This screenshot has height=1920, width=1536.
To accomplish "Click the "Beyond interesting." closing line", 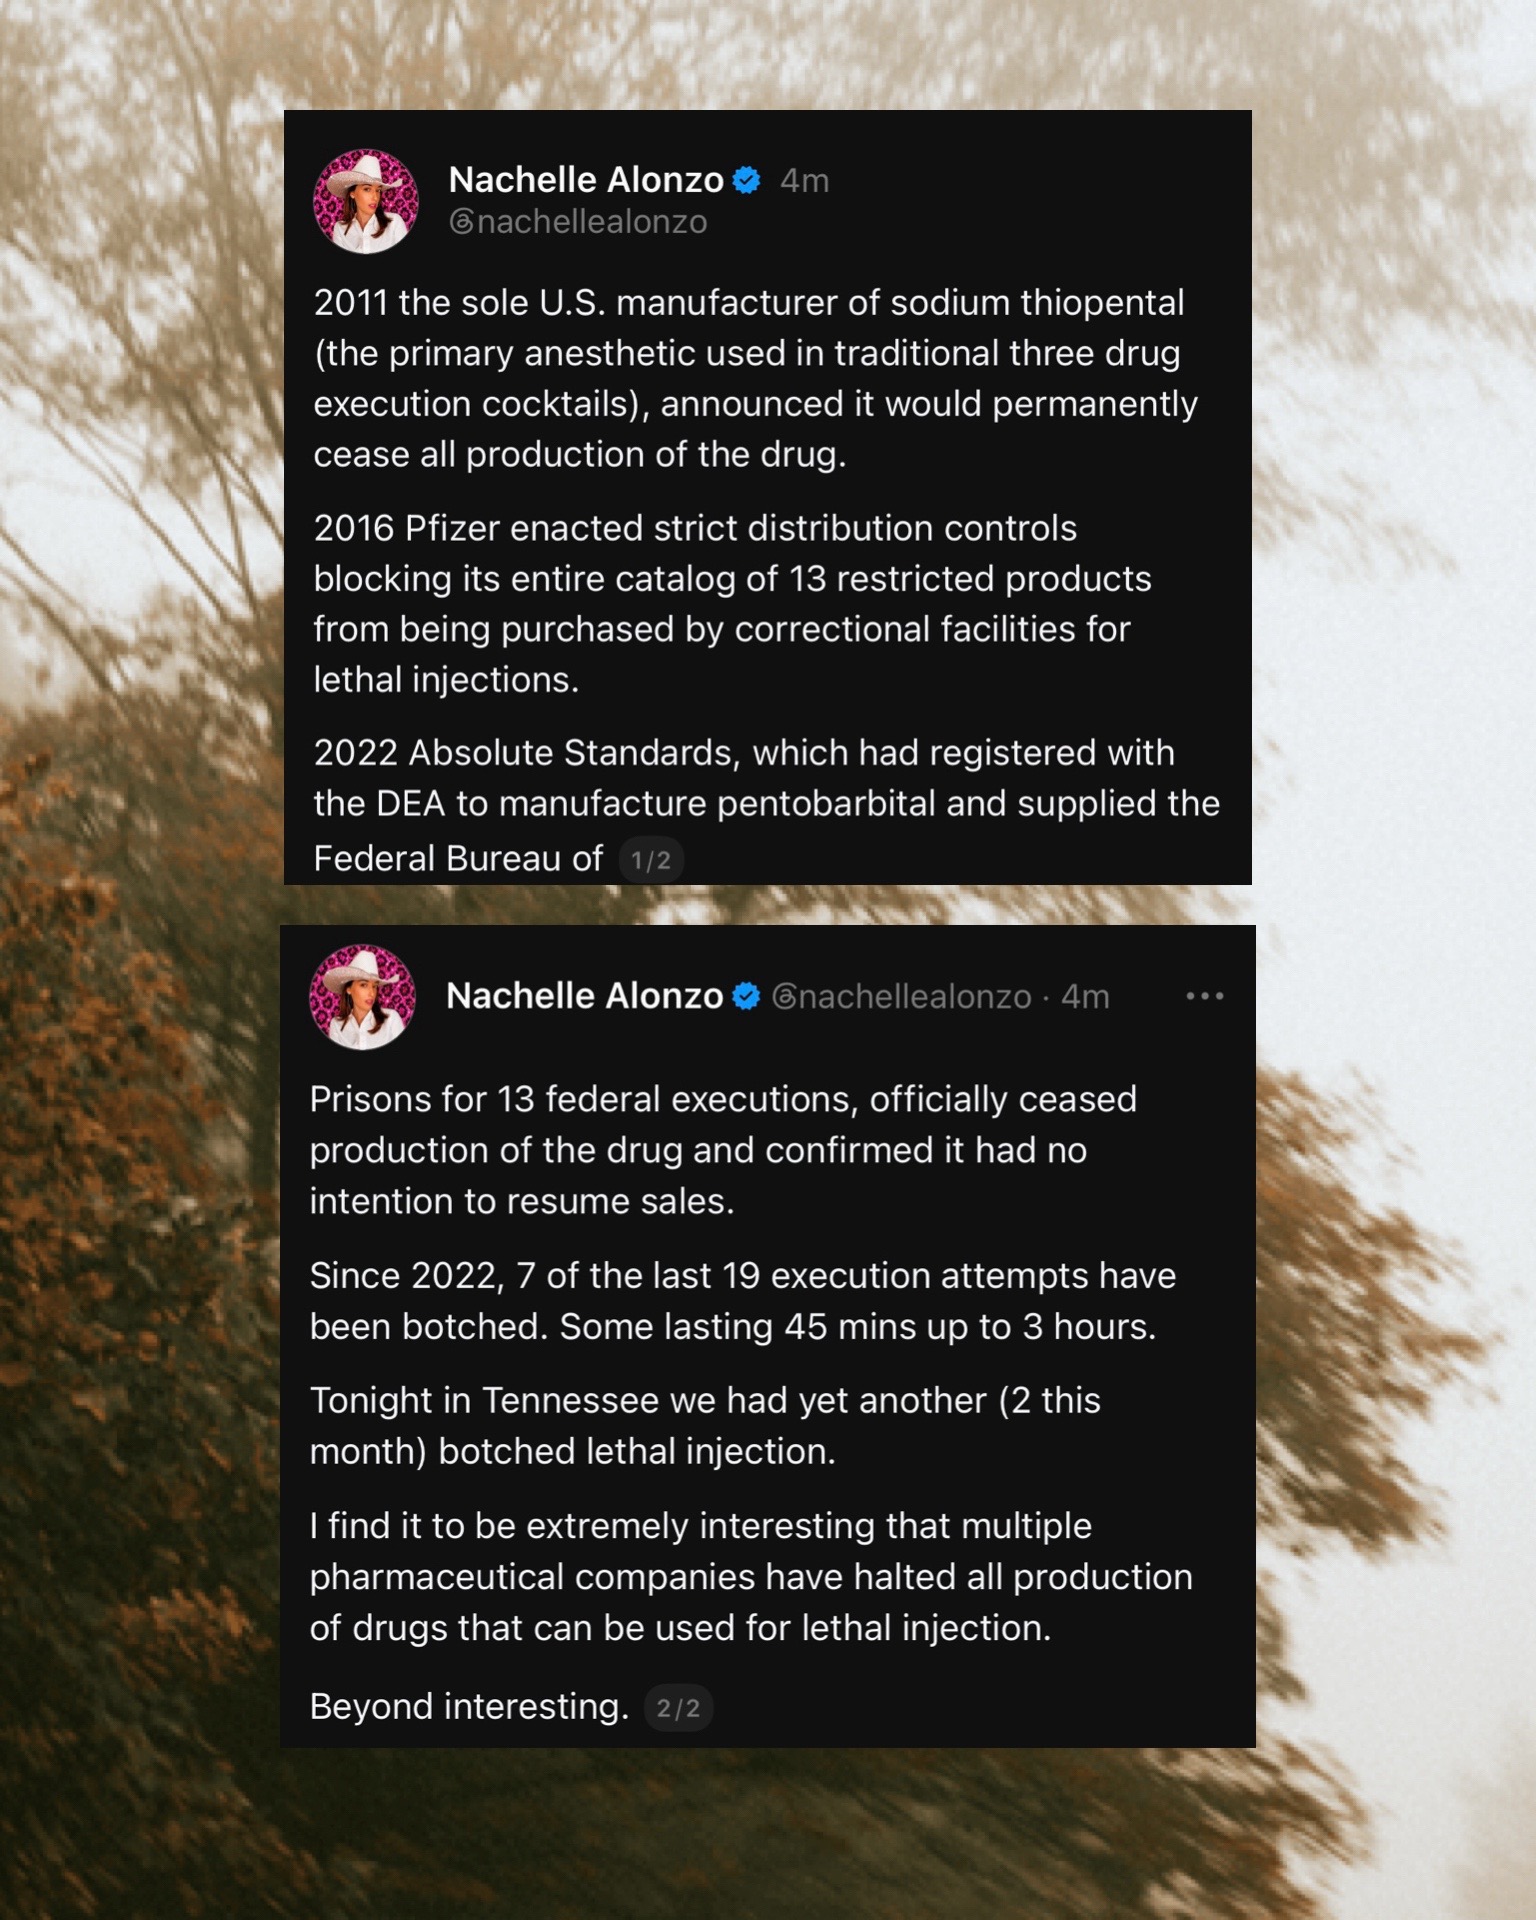I will [x=469, y=1707].
